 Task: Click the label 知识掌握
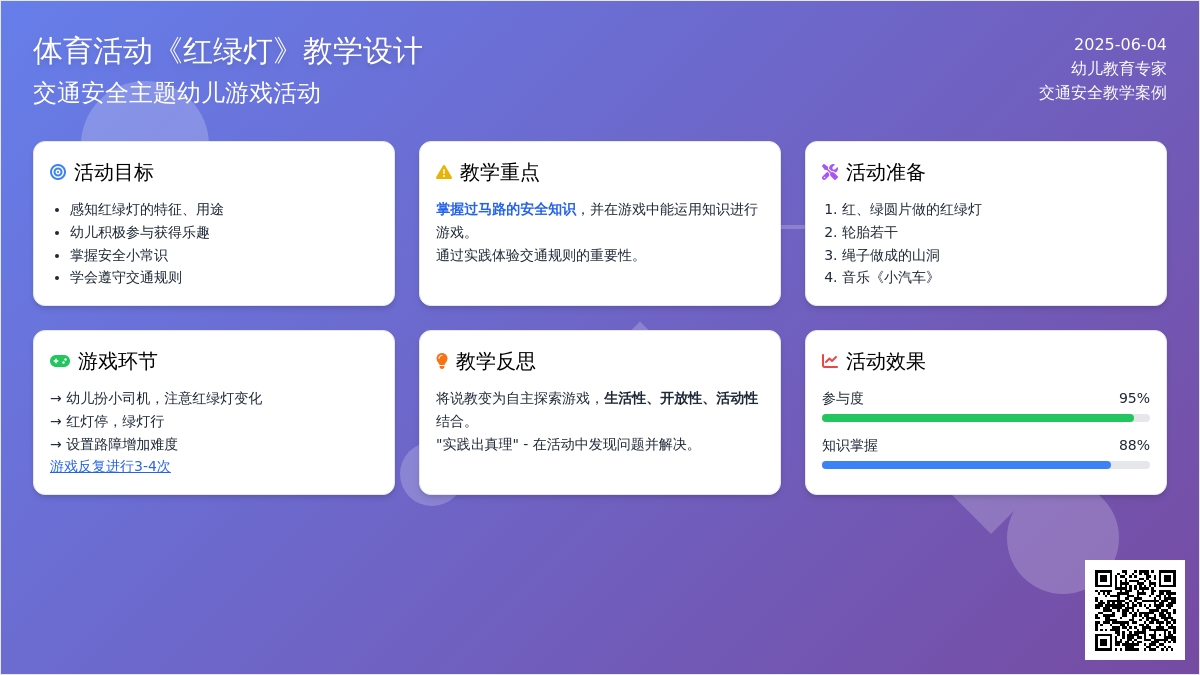point(850,445)
